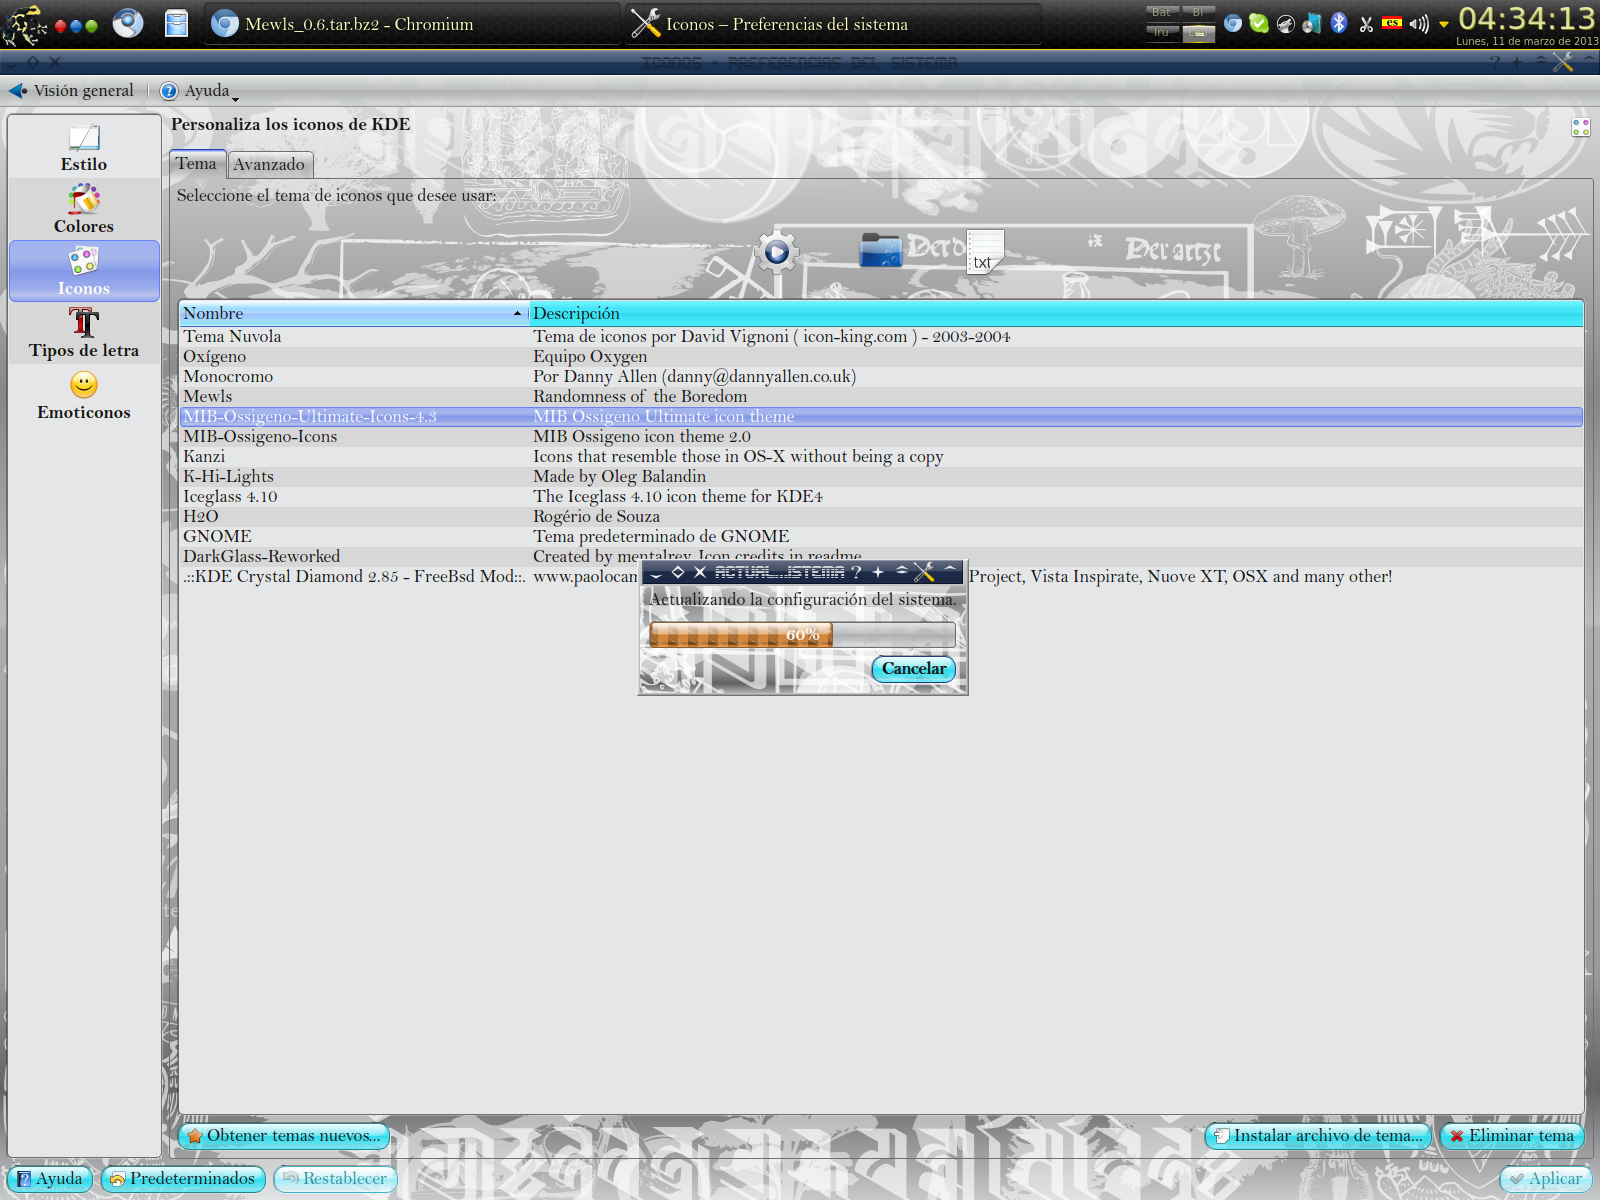Select GNOME icon theme row
Screen dimensions: 1600x1200
click(881, 537)
